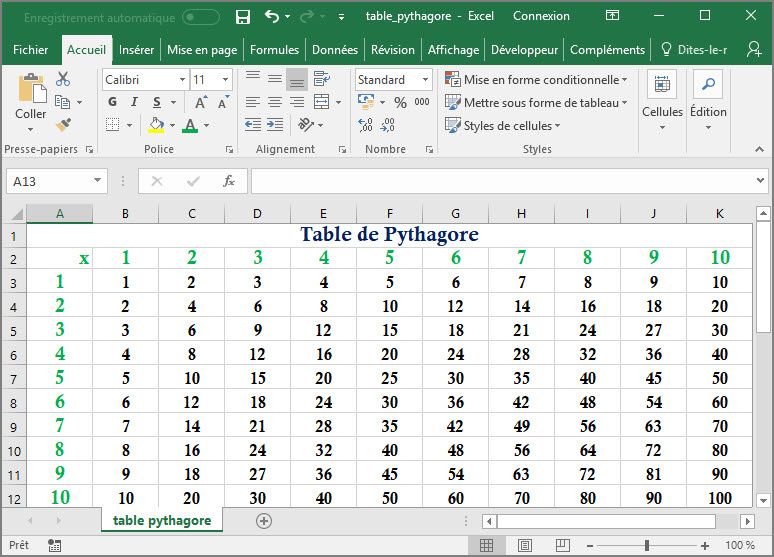Apply thousands separator 000 format
The height and width of the screenshot is (557, 774).
(422, 102)
